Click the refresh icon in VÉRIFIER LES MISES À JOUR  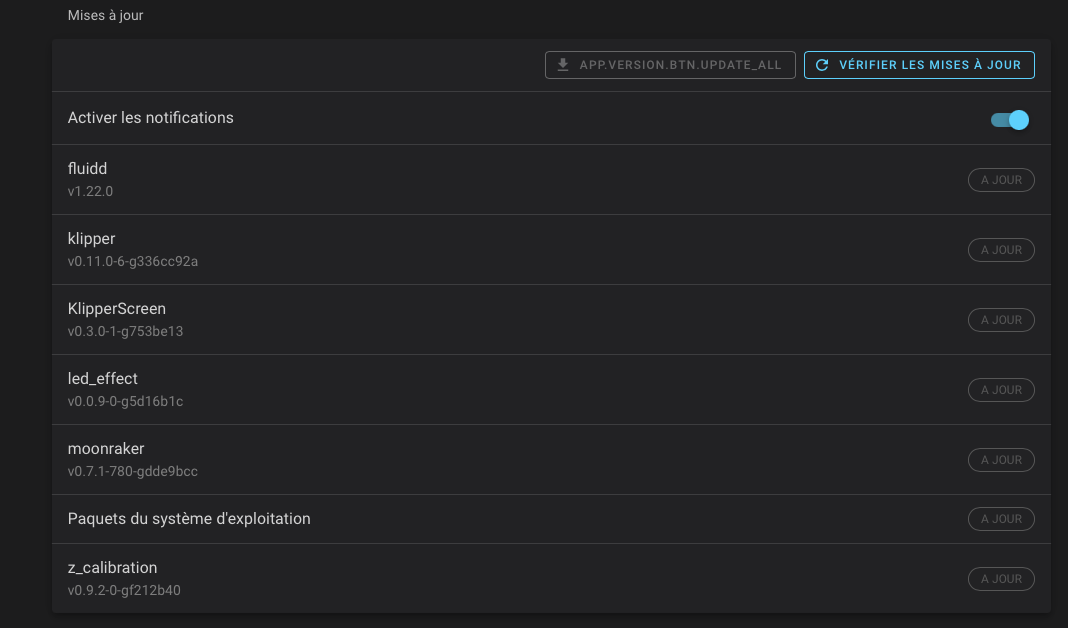click(x=821, y=64)
